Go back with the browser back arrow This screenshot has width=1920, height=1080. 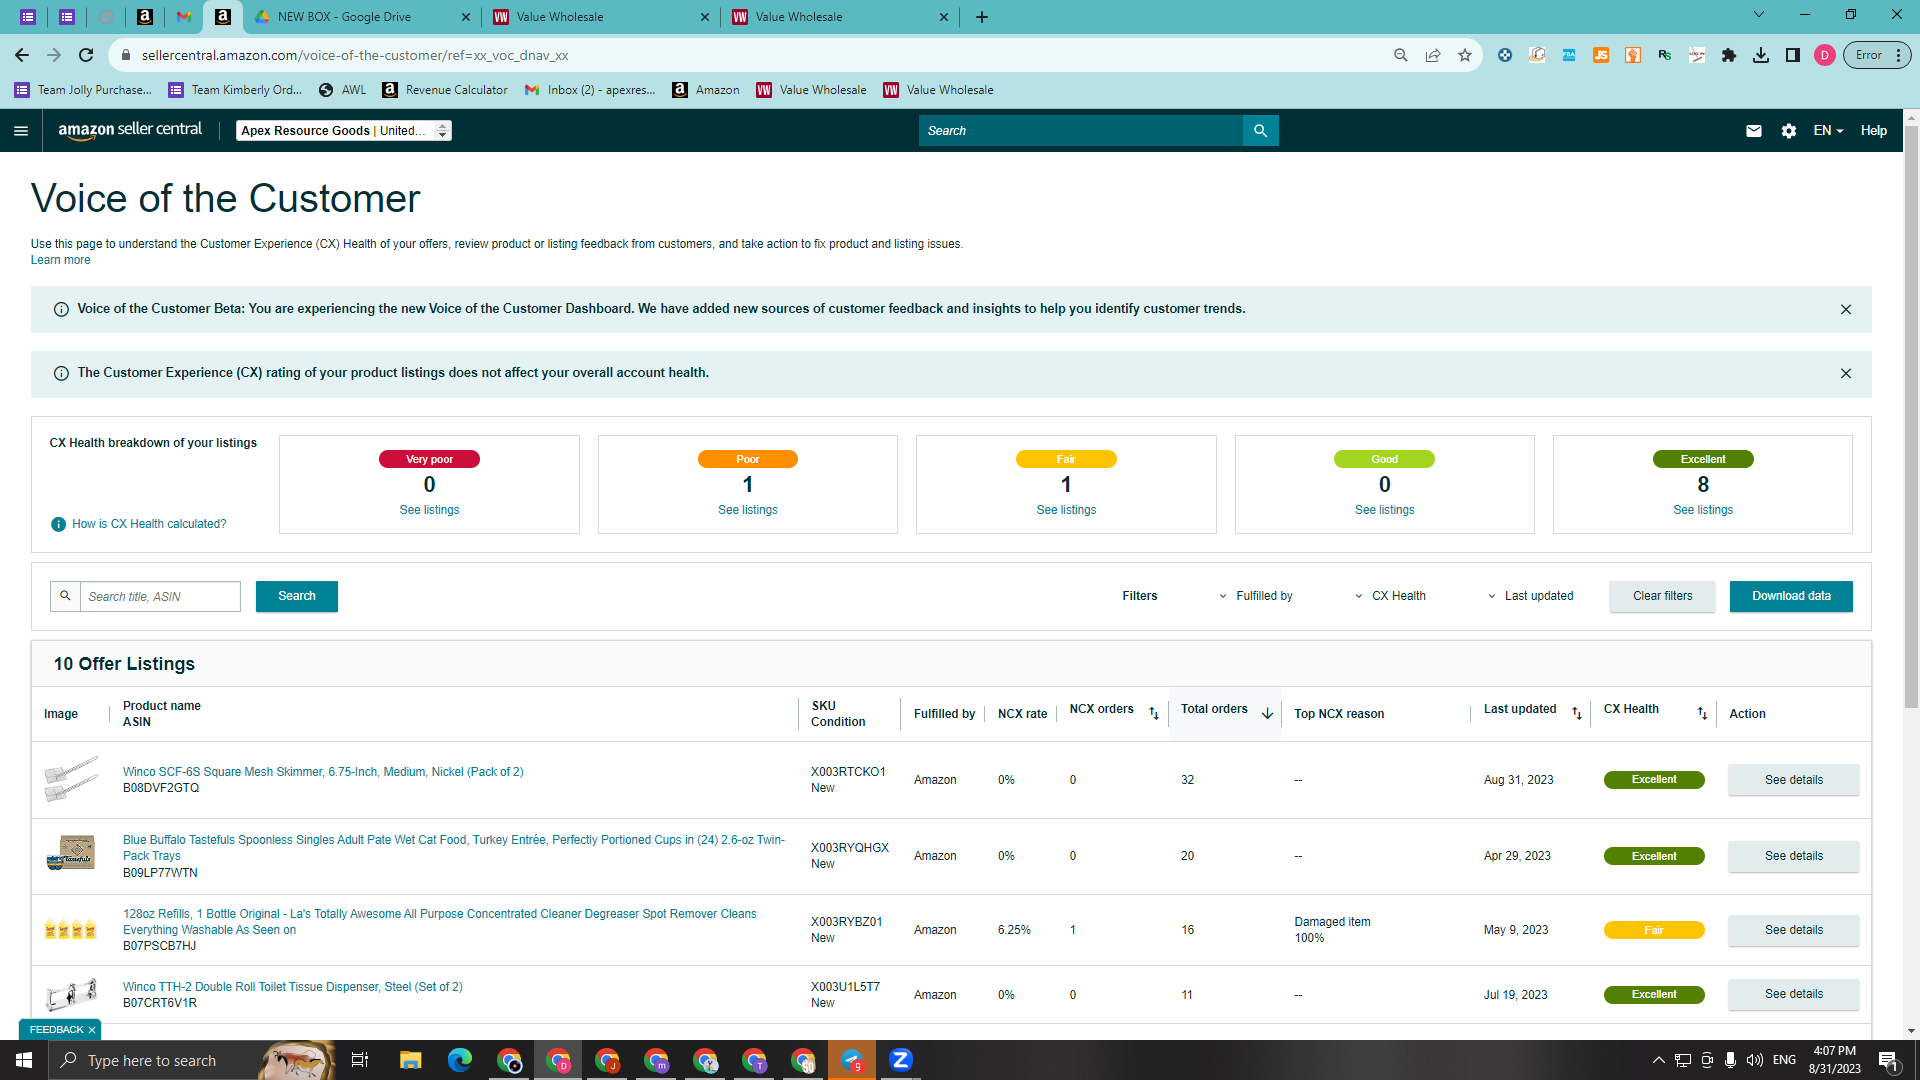point(22,55)
